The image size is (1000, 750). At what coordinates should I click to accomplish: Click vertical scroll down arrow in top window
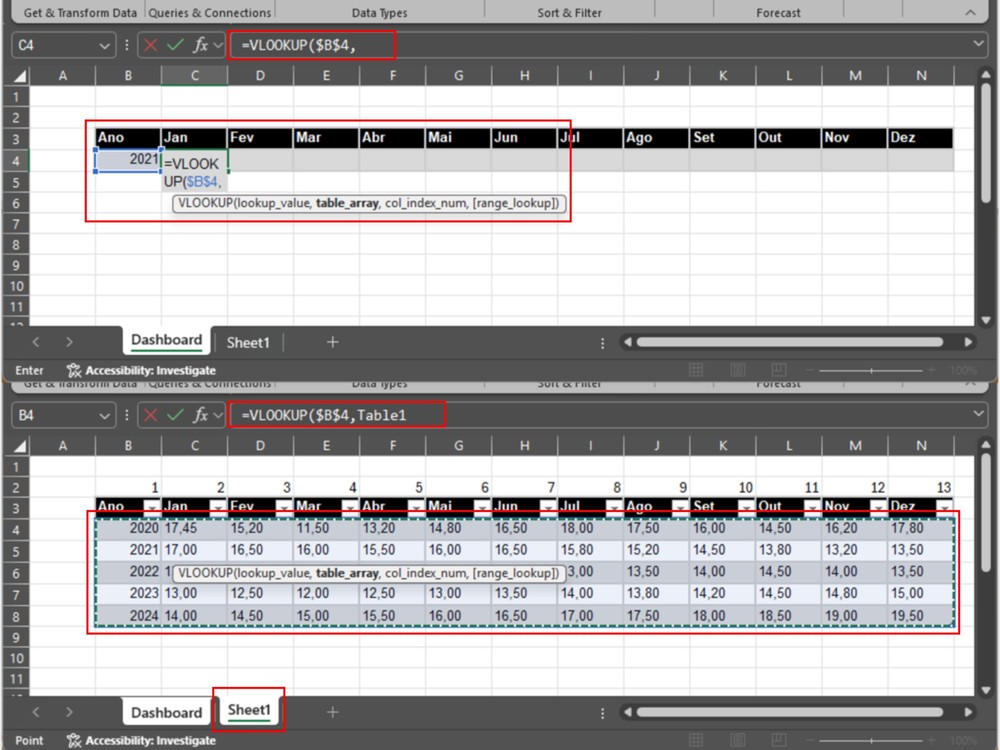pos(986,320)
